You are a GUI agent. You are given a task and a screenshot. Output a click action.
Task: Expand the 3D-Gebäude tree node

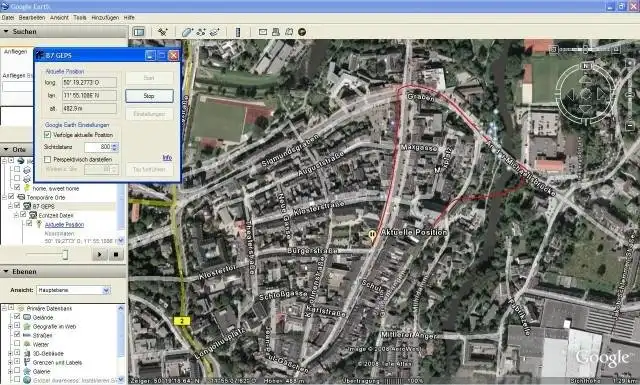11,353
